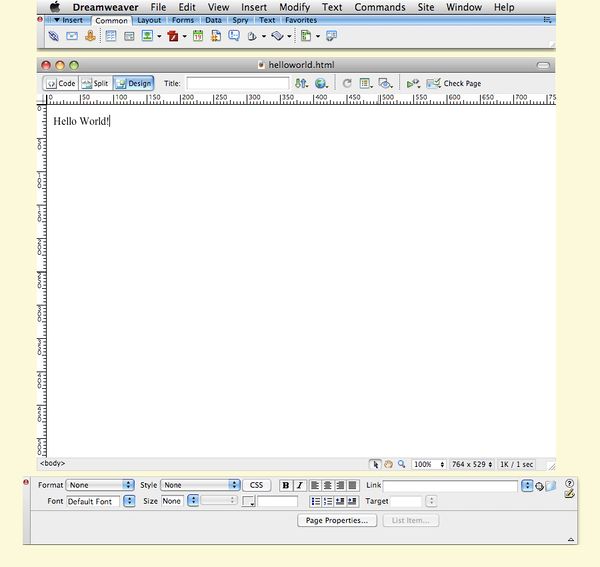Image resolution: width=600 pixels, height=567 pixels.
Task: Open the Commands menu
Action: coord(380,7)
